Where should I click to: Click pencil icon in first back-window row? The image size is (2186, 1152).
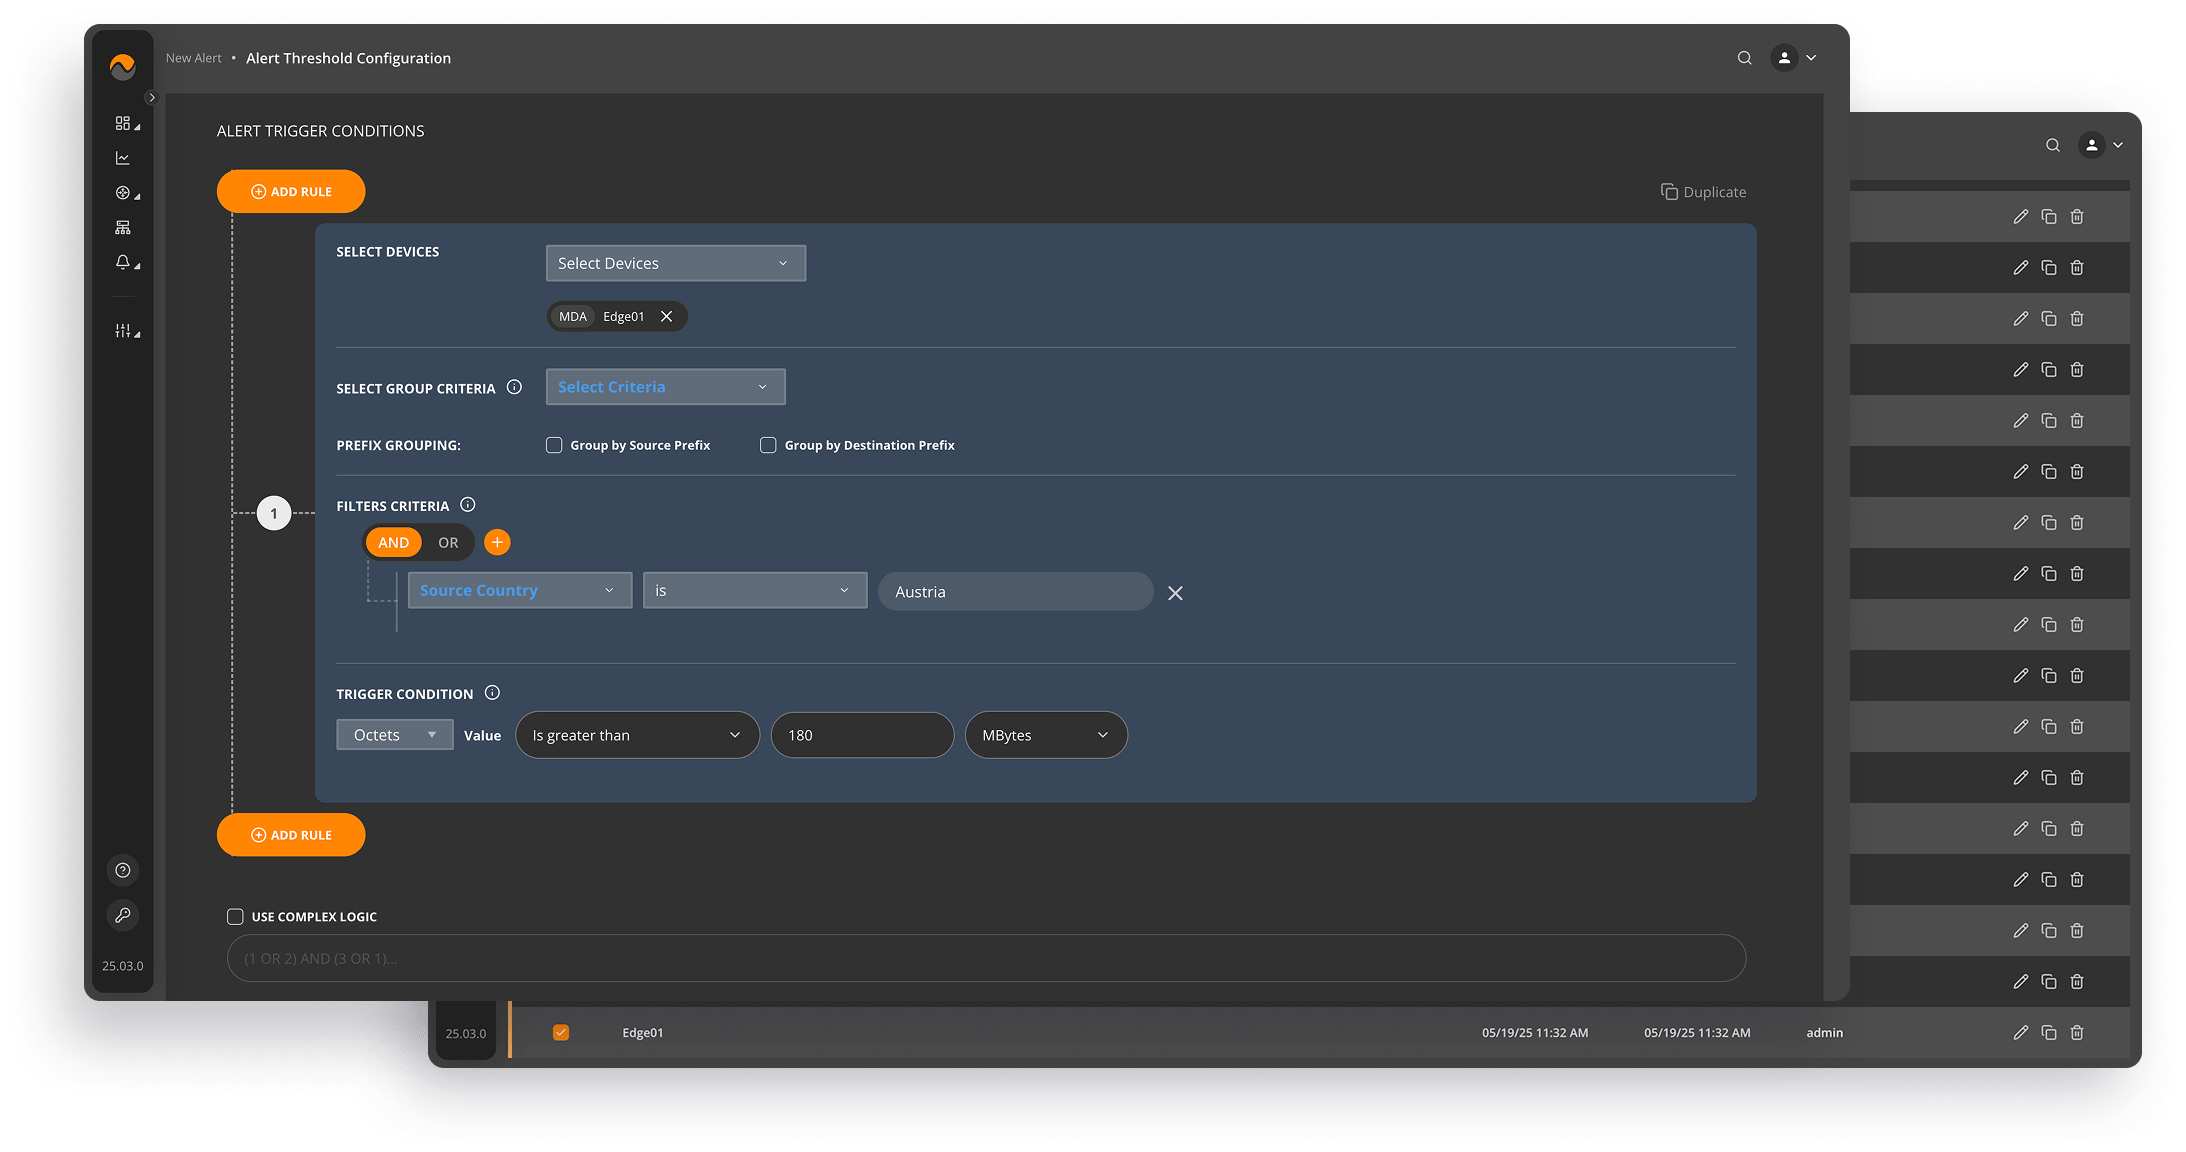[x=2021, y=216]
